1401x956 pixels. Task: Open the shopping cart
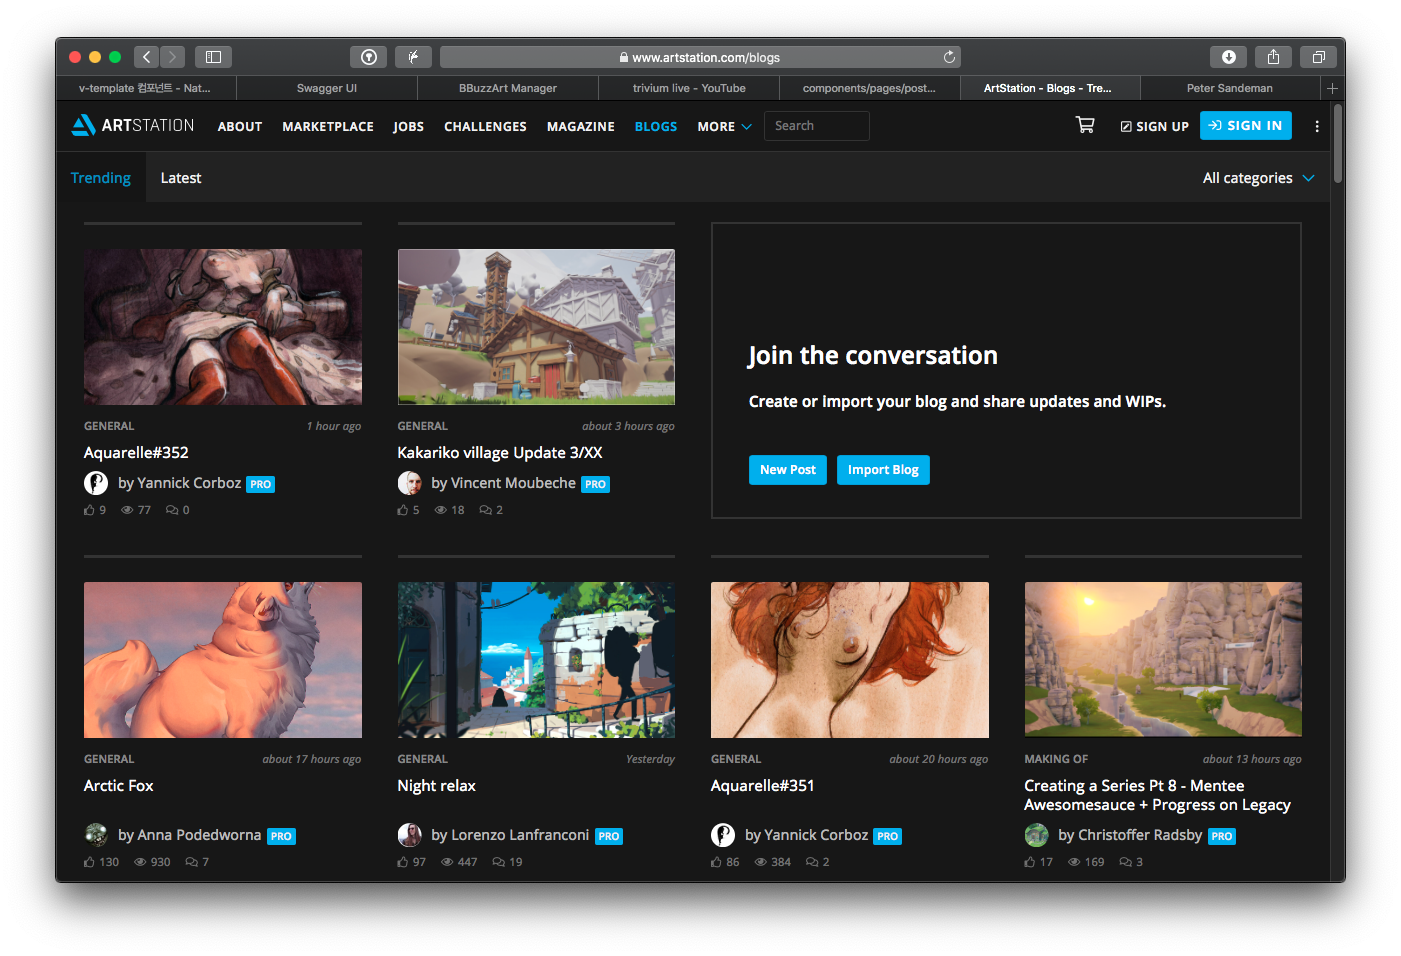(1085, 125)
